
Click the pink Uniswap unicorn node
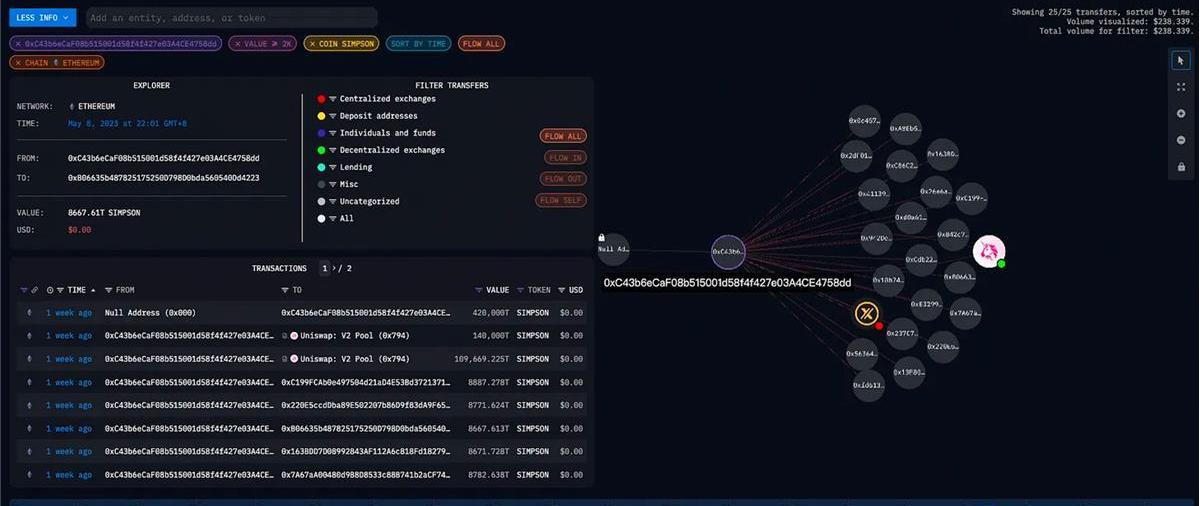[988, 251]
